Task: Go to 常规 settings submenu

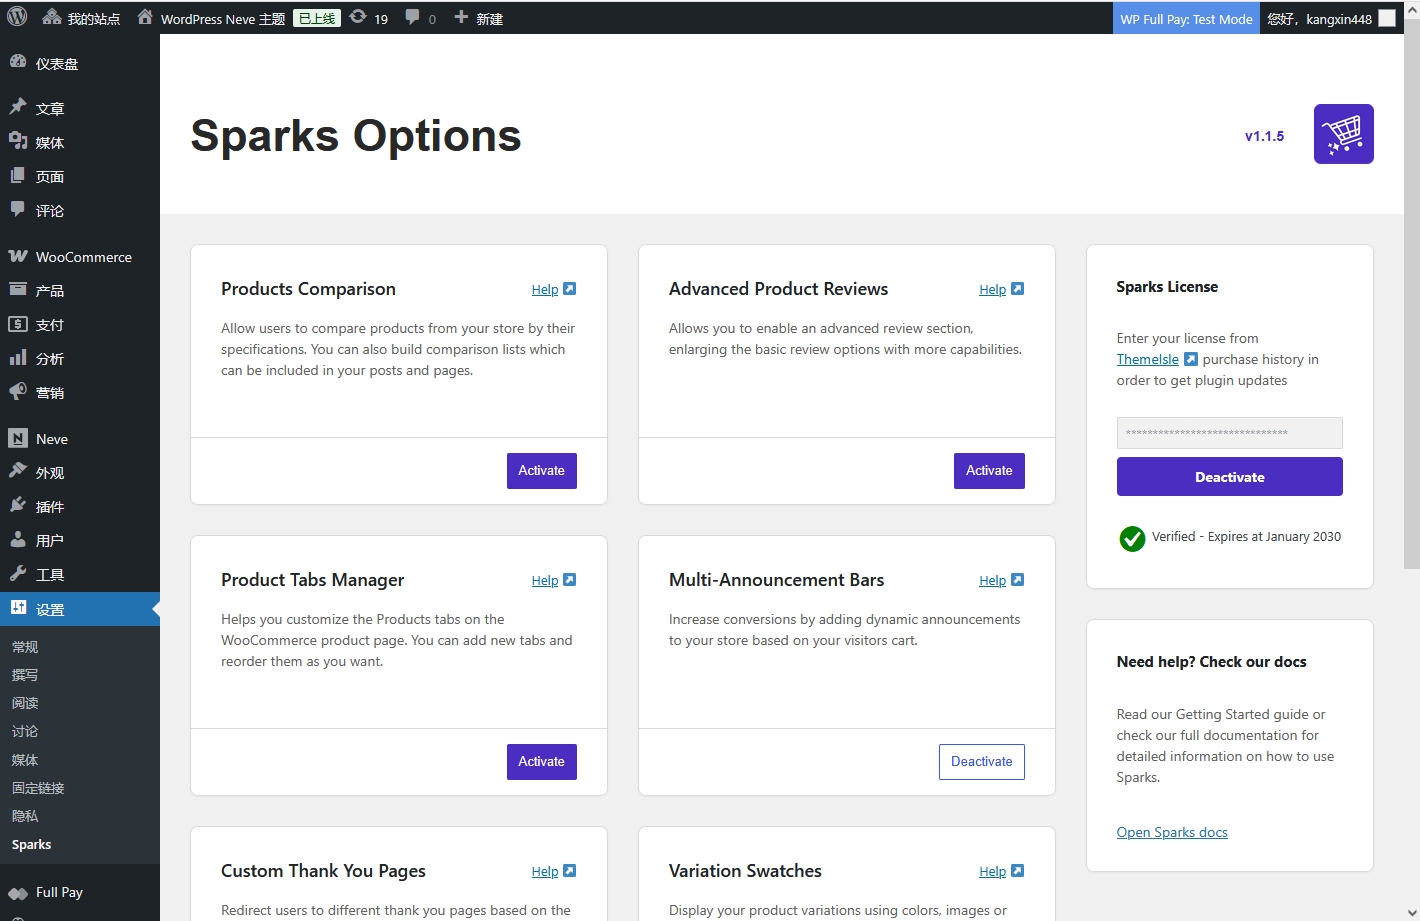Action: pos(25,647)
